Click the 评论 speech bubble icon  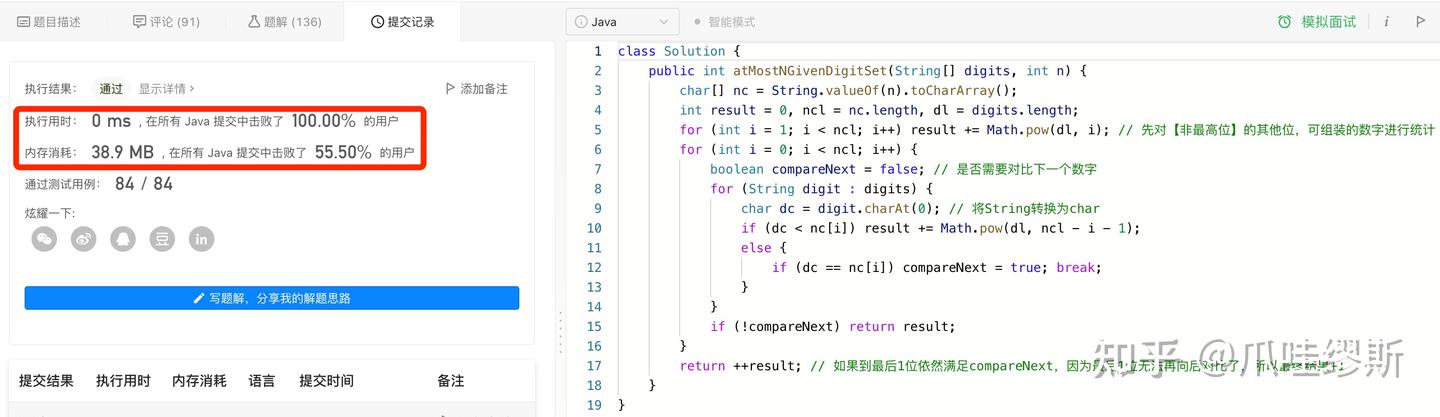click(139, 21)
